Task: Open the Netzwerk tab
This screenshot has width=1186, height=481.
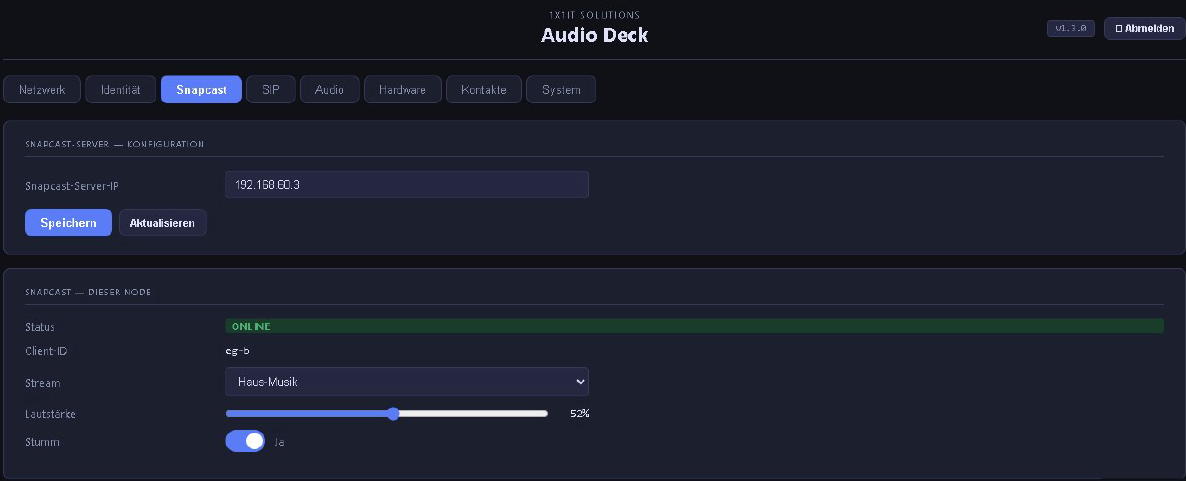Action: tap(42, 89)
